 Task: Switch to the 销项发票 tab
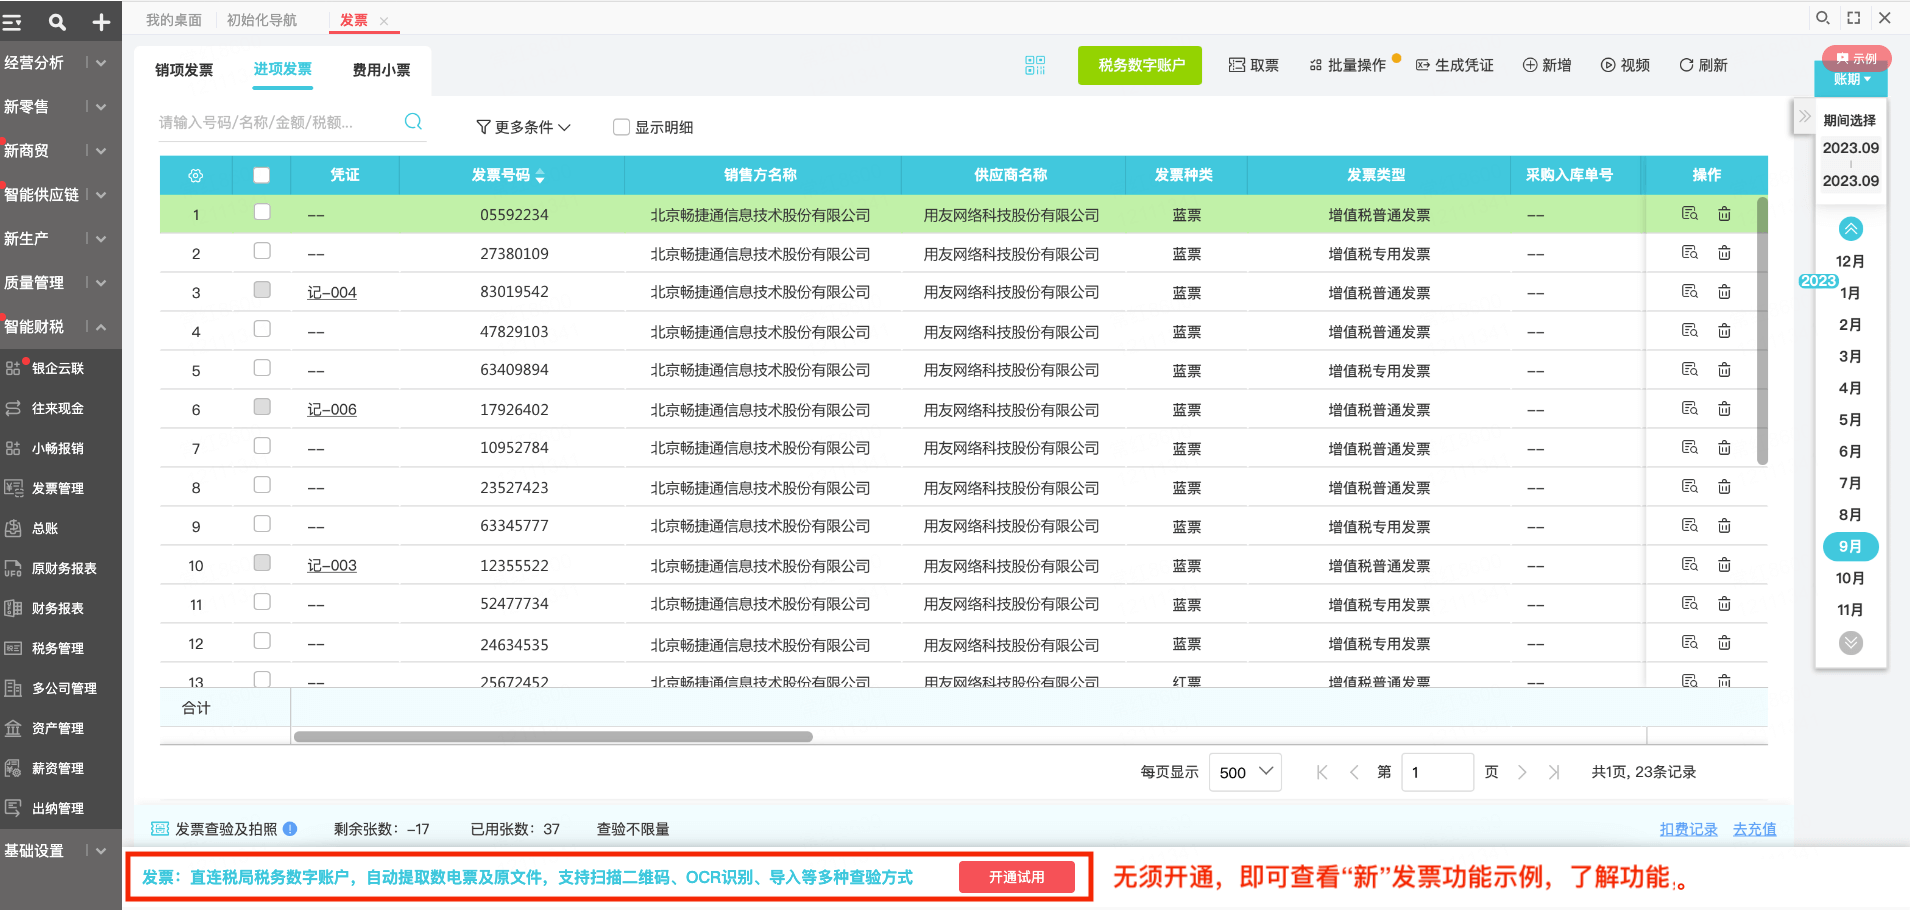click(184, 70)
